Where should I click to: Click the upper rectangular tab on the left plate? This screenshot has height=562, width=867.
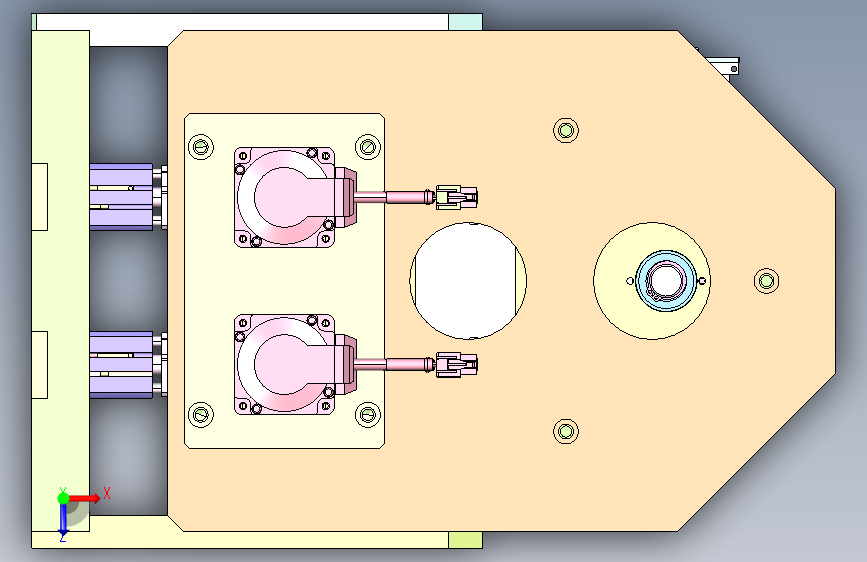40,197
